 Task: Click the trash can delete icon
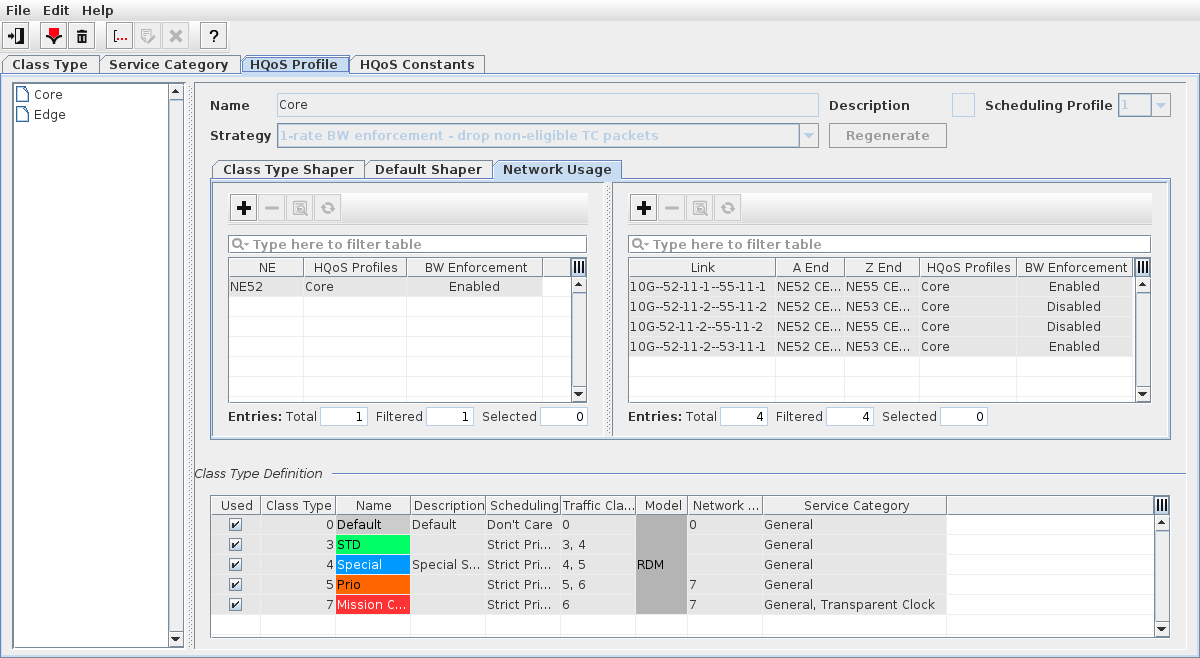pyautogui.click(x=82, y=36)
